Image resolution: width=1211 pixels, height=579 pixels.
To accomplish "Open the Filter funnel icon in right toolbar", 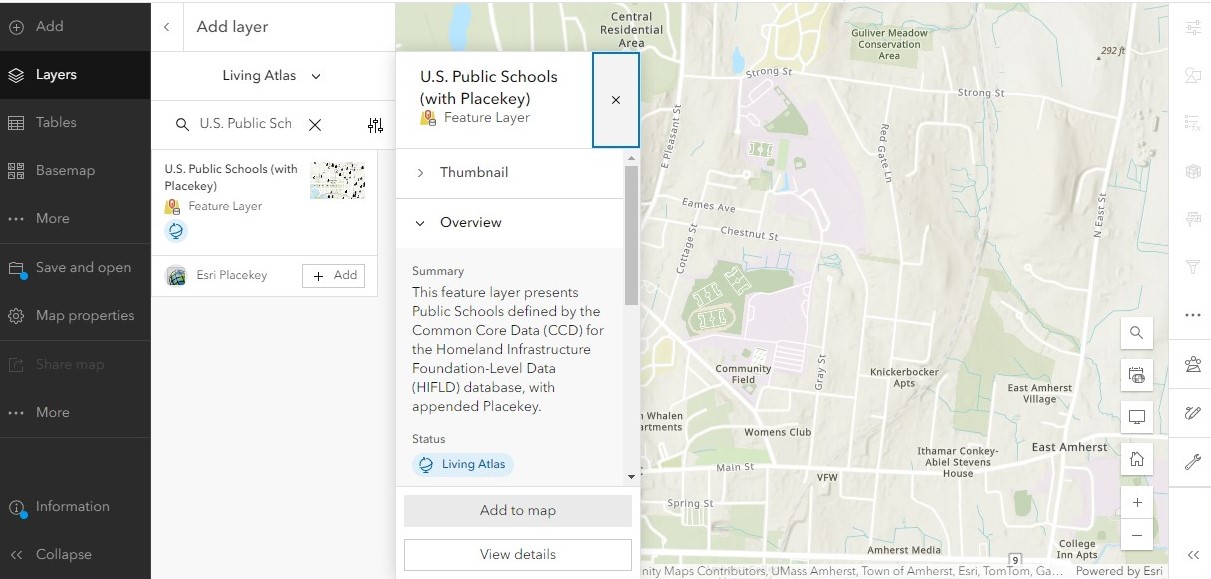I will (x=1192, y=267).
